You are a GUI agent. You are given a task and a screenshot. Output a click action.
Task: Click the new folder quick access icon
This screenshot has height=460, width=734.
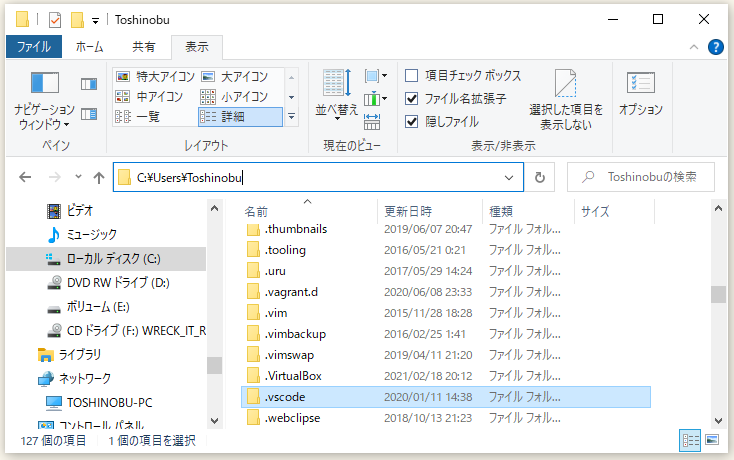pos(77,20)
